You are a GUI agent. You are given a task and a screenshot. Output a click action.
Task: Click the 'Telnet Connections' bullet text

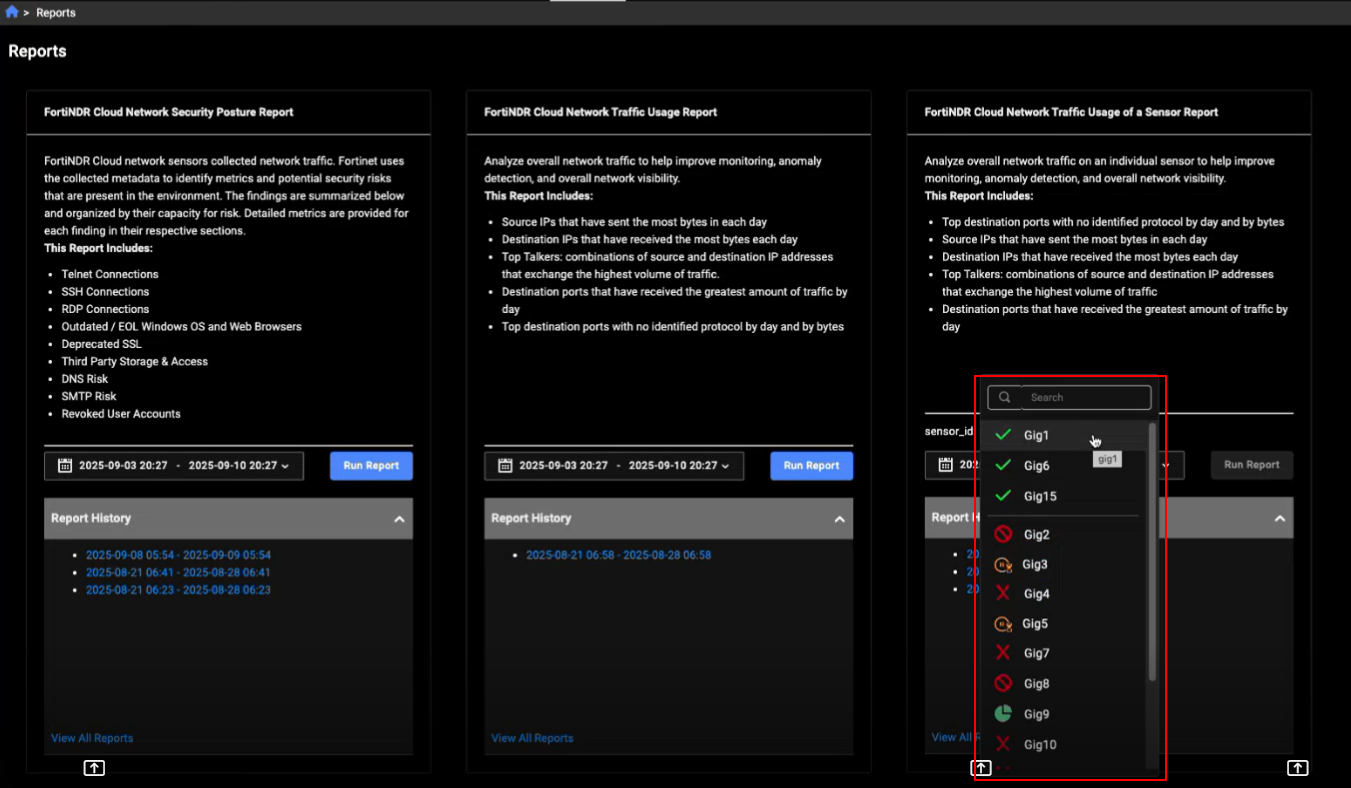pyautogui.click(x=110, y=274)
